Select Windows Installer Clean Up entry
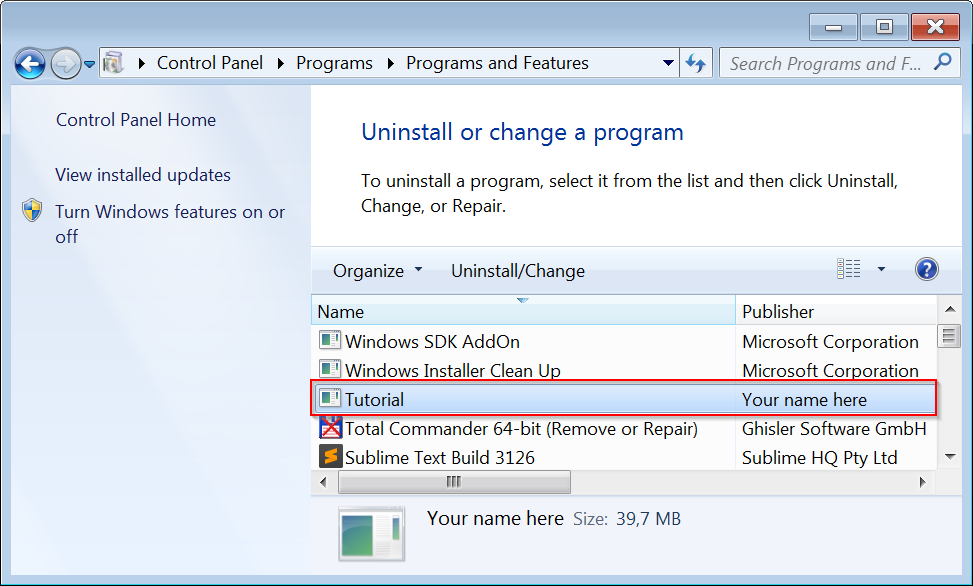Screen dimensions: 973x586 click(x=624, y=370)
